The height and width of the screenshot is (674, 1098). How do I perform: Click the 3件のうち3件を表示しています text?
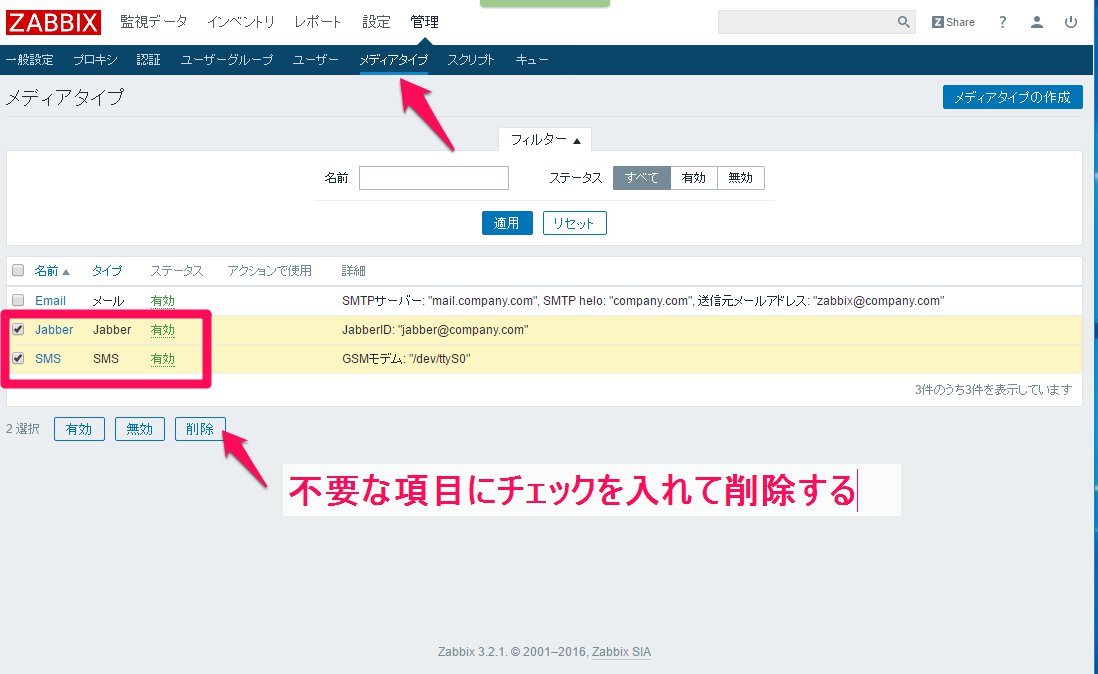(x=993, y=390)
